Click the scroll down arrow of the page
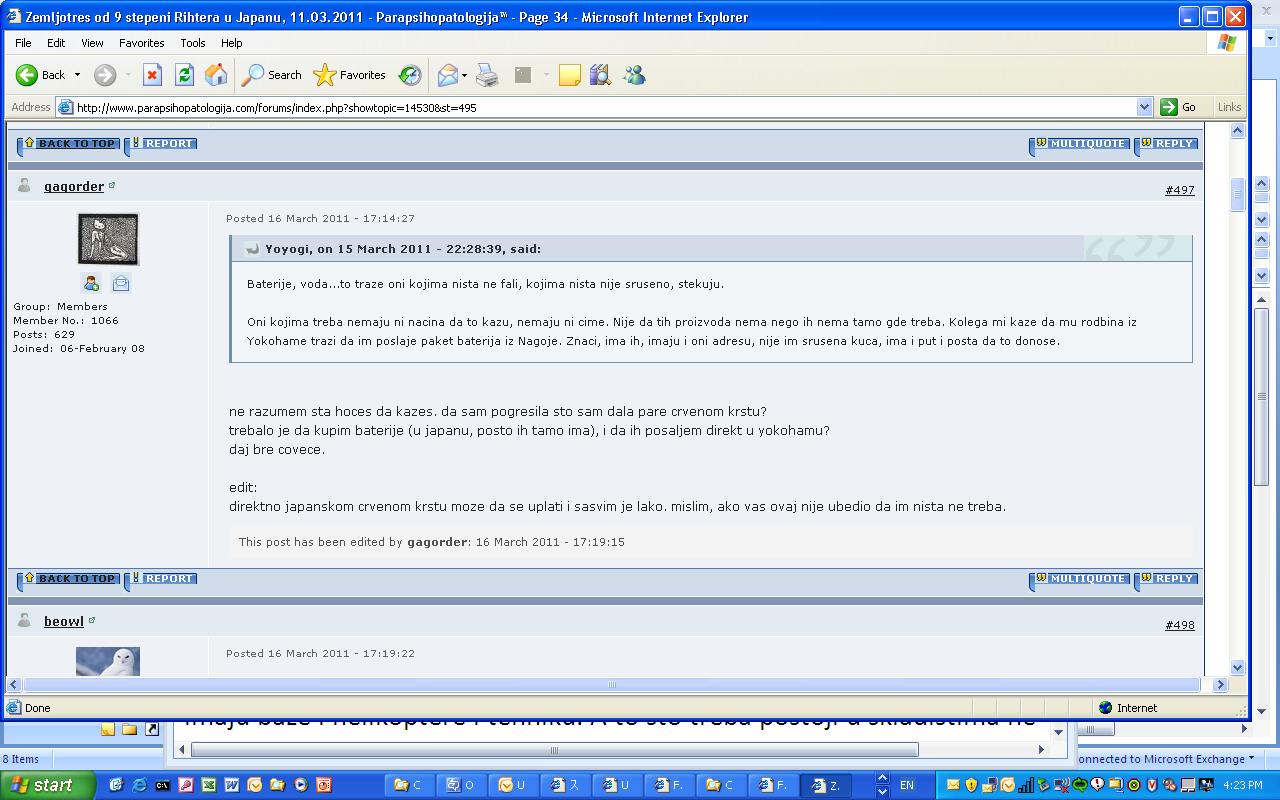 (1237, 668)
